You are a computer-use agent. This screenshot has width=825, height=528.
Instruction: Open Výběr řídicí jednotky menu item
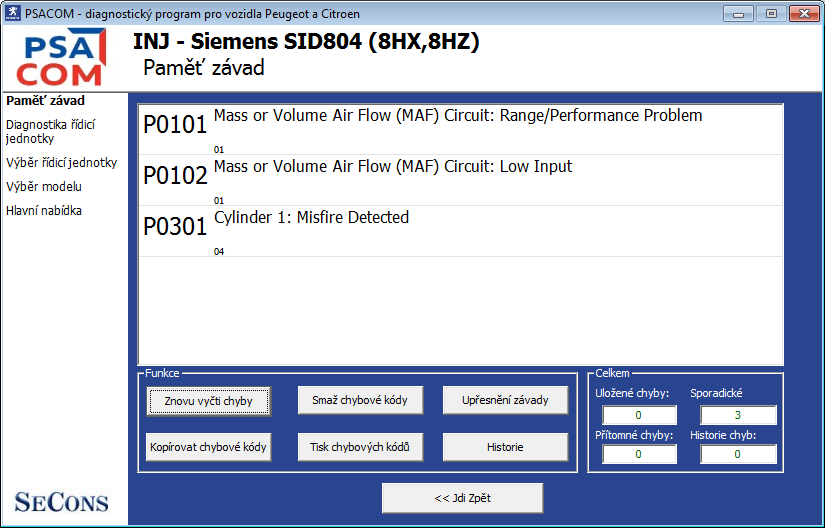point(61,162)
